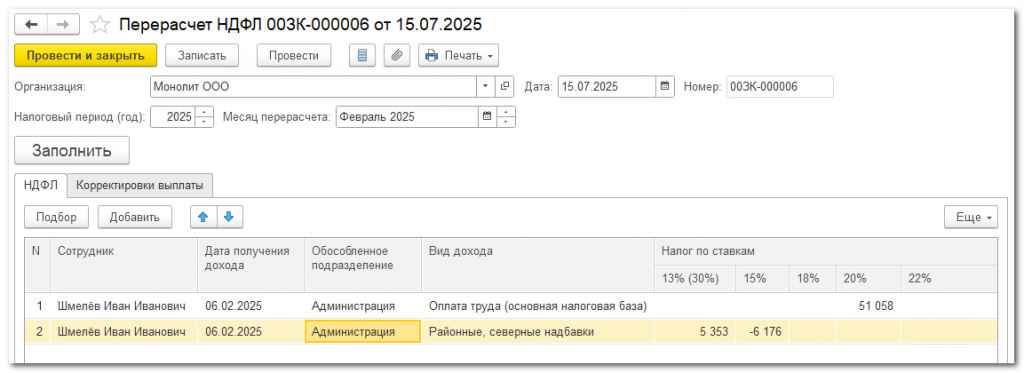This screenshot has height=373, width=1024.
Task: Switch to the НДФЛ tab
Action: click(41, 185)
